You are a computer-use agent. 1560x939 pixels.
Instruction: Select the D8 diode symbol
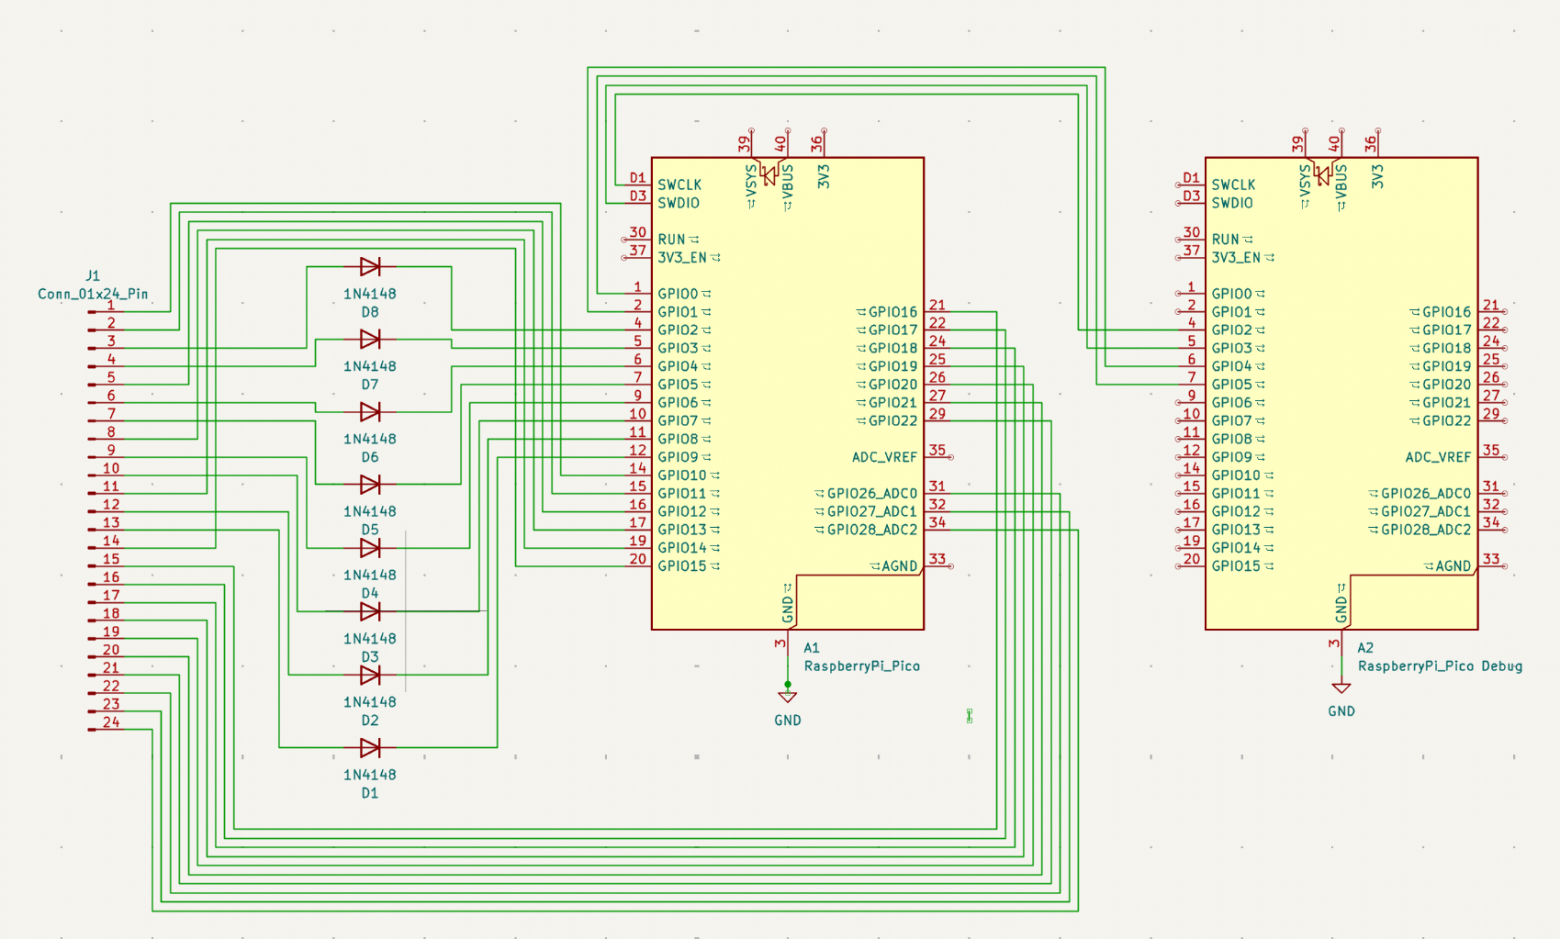(x=370, y=266)
